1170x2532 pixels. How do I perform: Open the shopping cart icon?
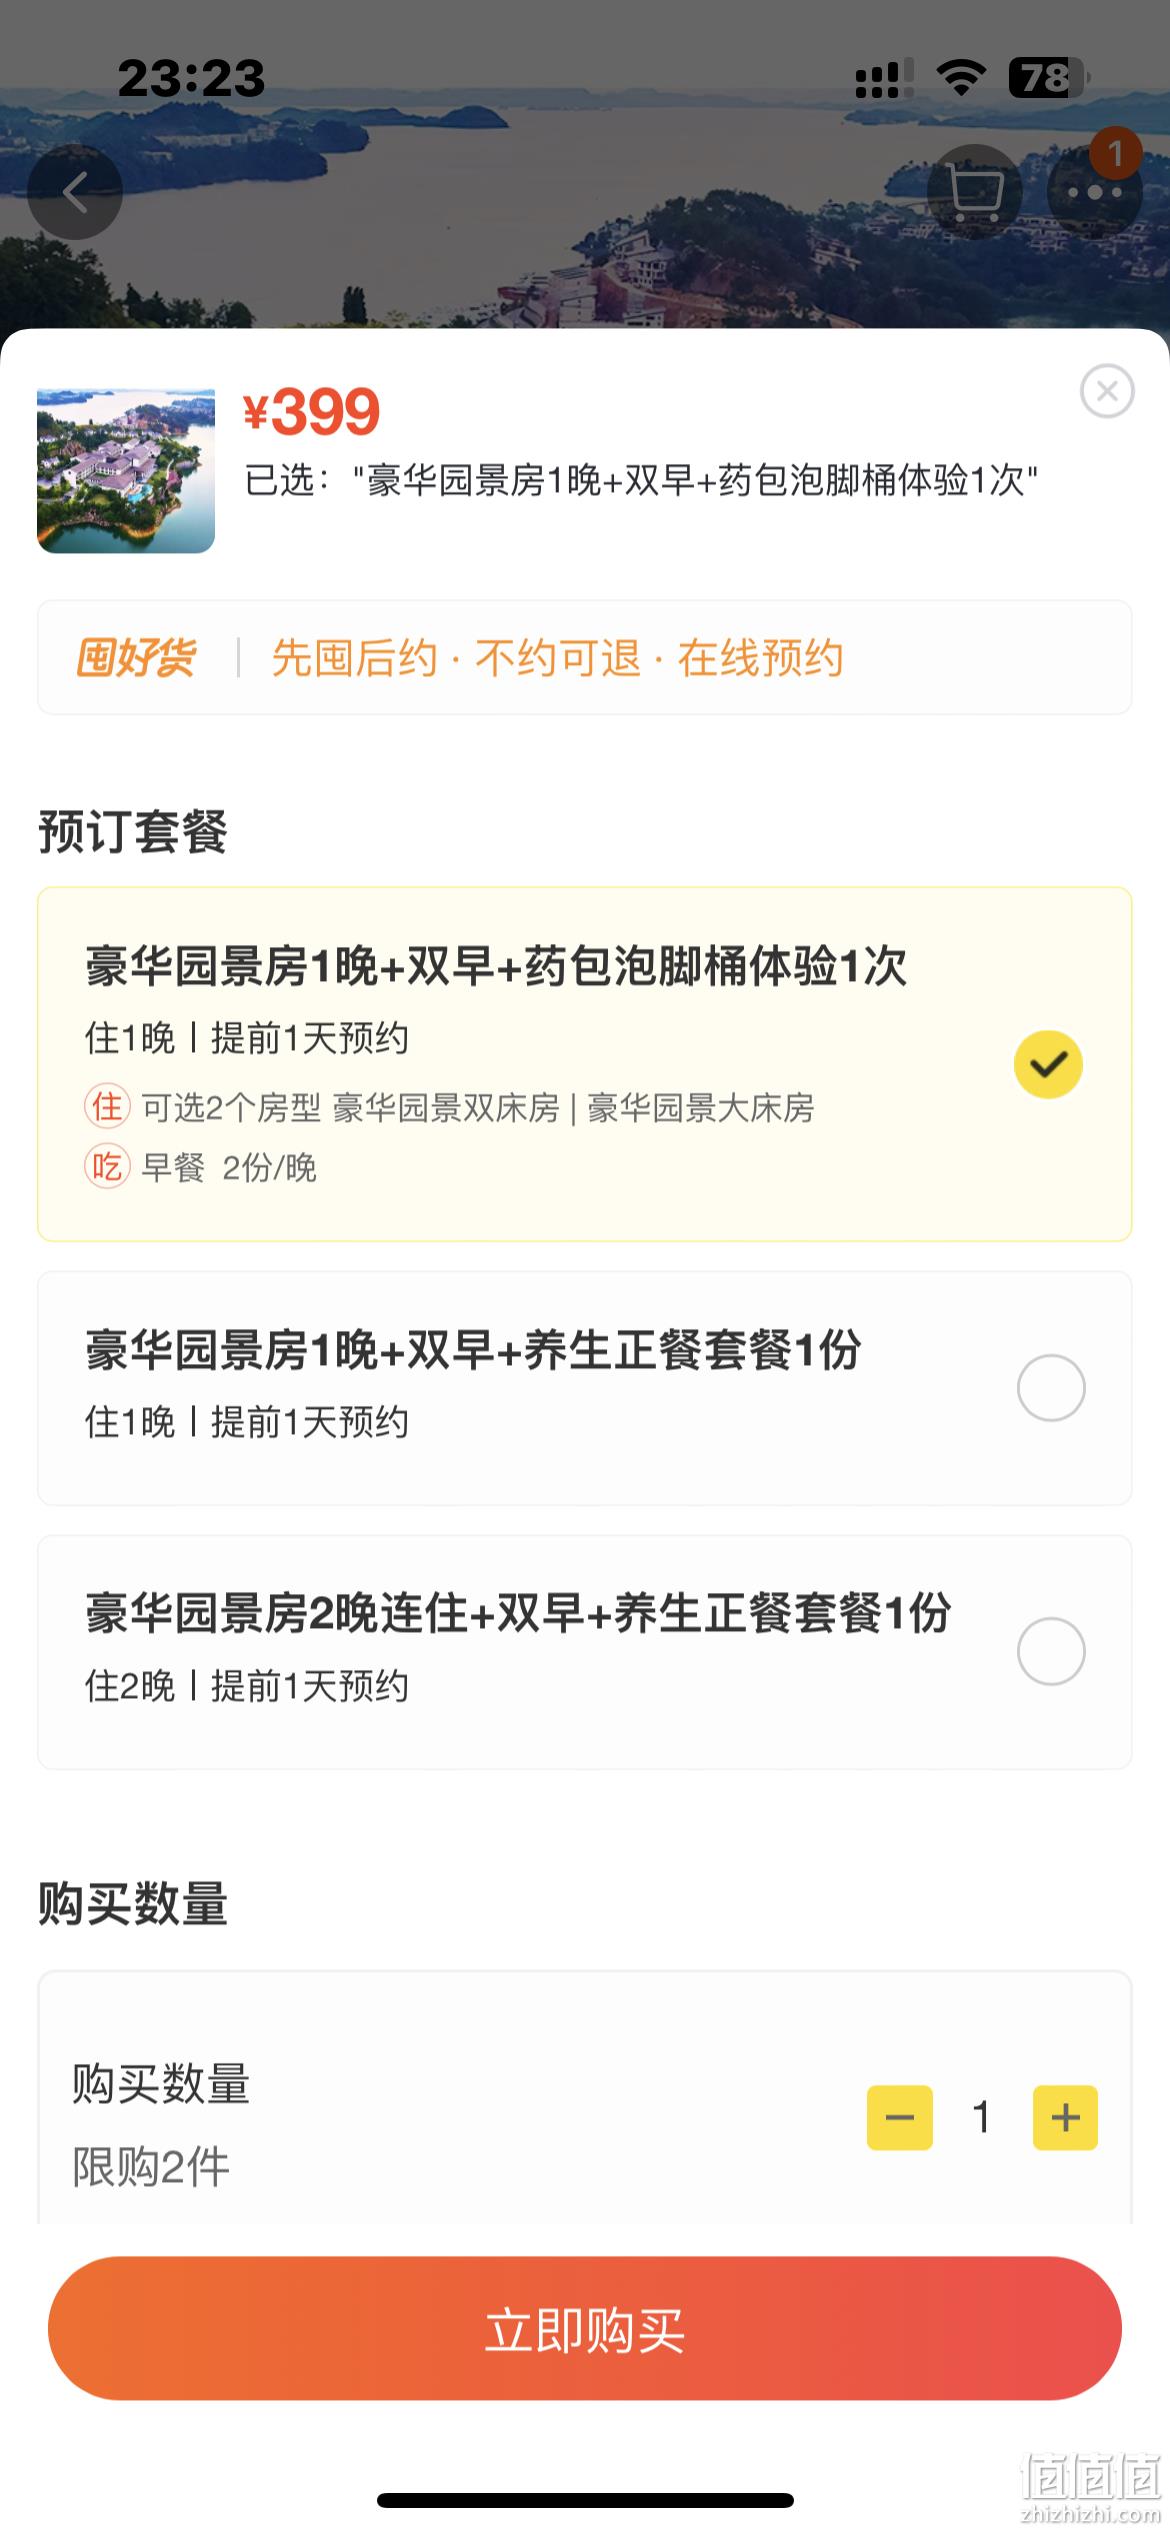coord(974,192)
